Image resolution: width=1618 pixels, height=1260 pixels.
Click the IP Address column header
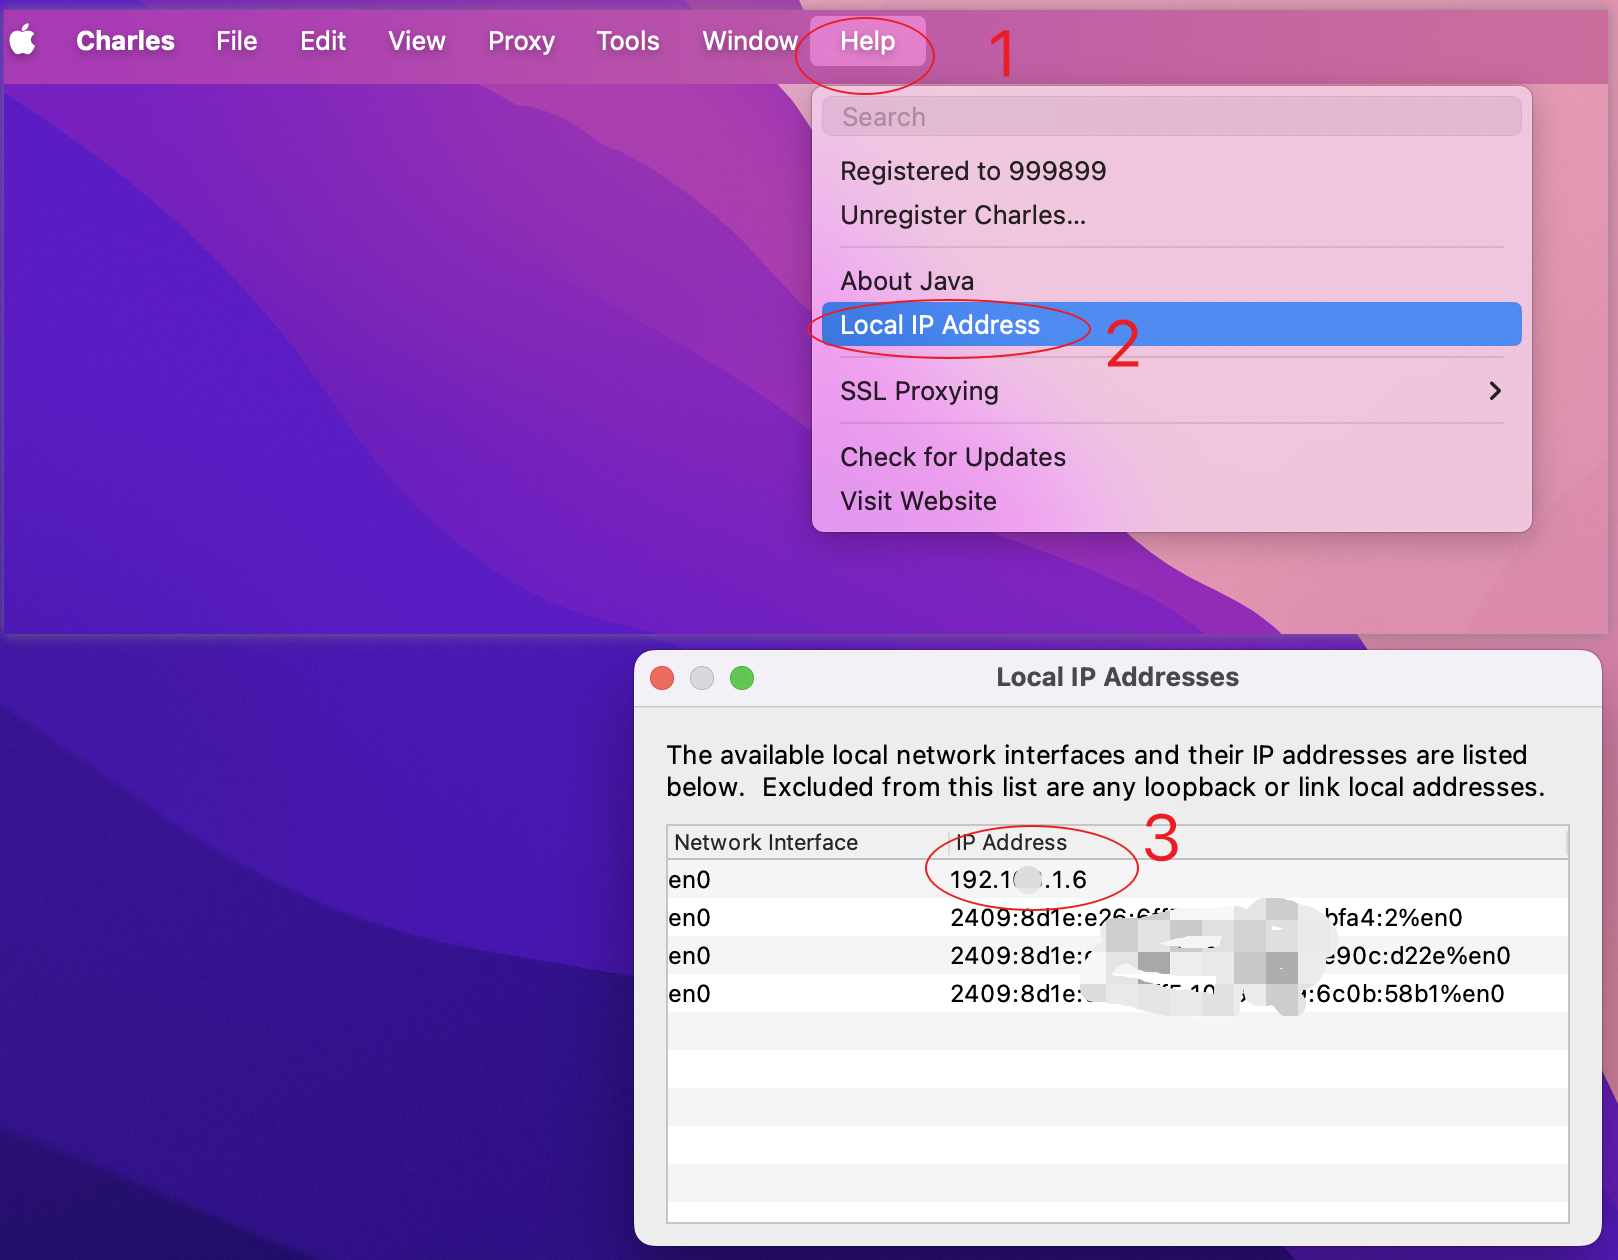click(x=1257, y=842)
